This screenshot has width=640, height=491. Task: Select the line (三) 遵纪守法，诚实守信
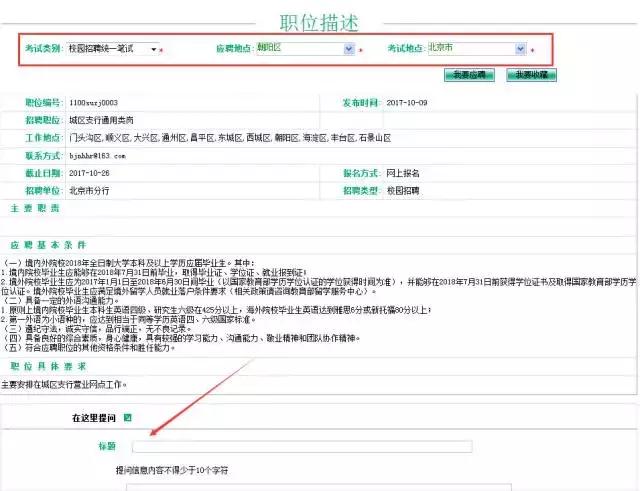click(97, 329)
